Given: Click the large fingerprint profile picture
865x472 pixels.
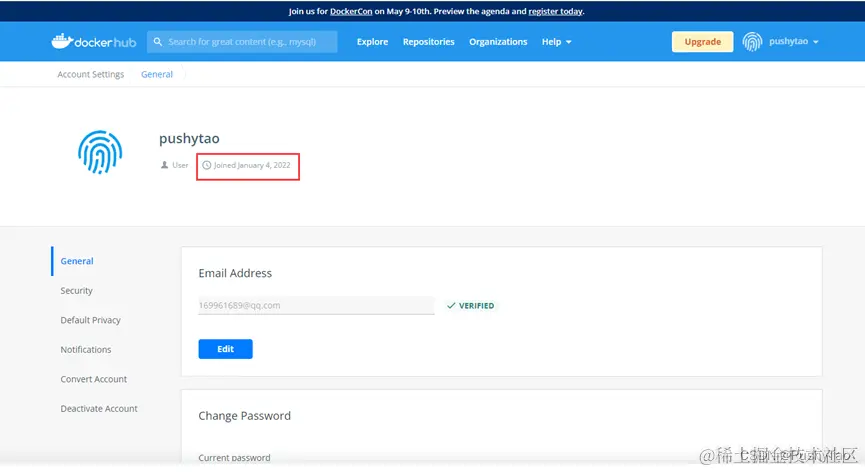Looking at the screenshot, I should coord(100,152).
